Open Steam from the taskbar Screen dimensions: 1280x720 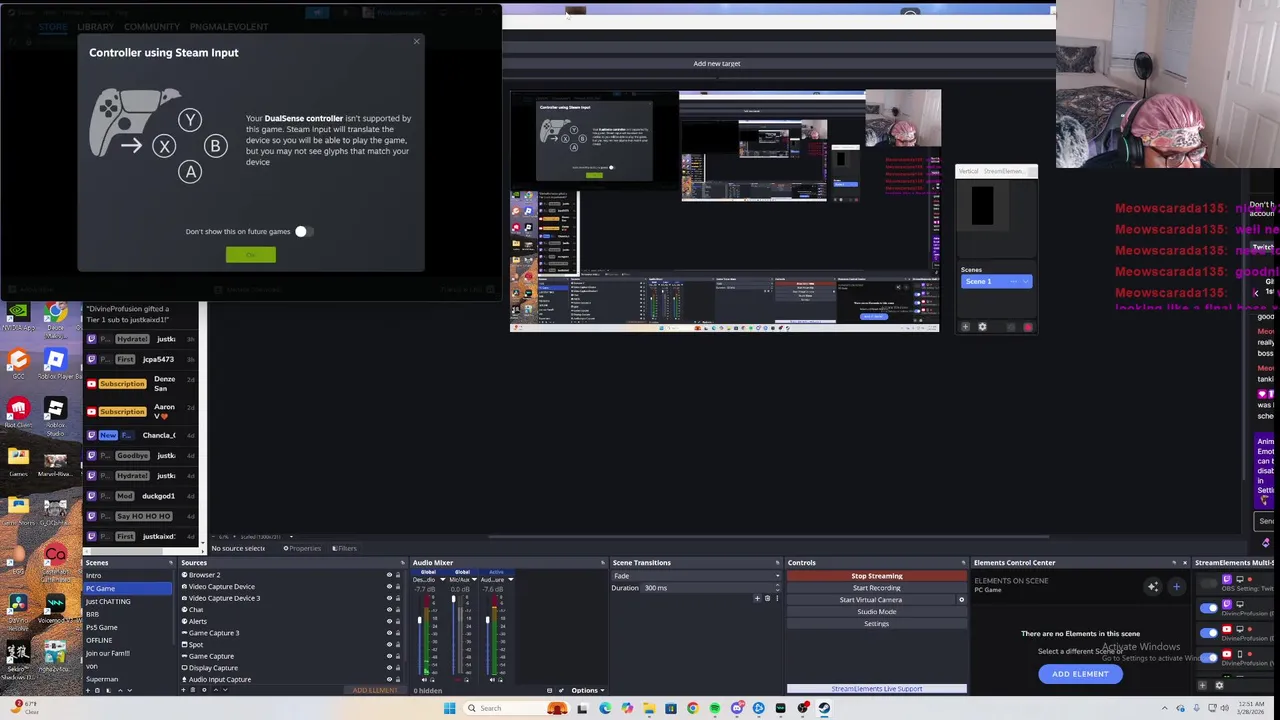tap(824, 708)
